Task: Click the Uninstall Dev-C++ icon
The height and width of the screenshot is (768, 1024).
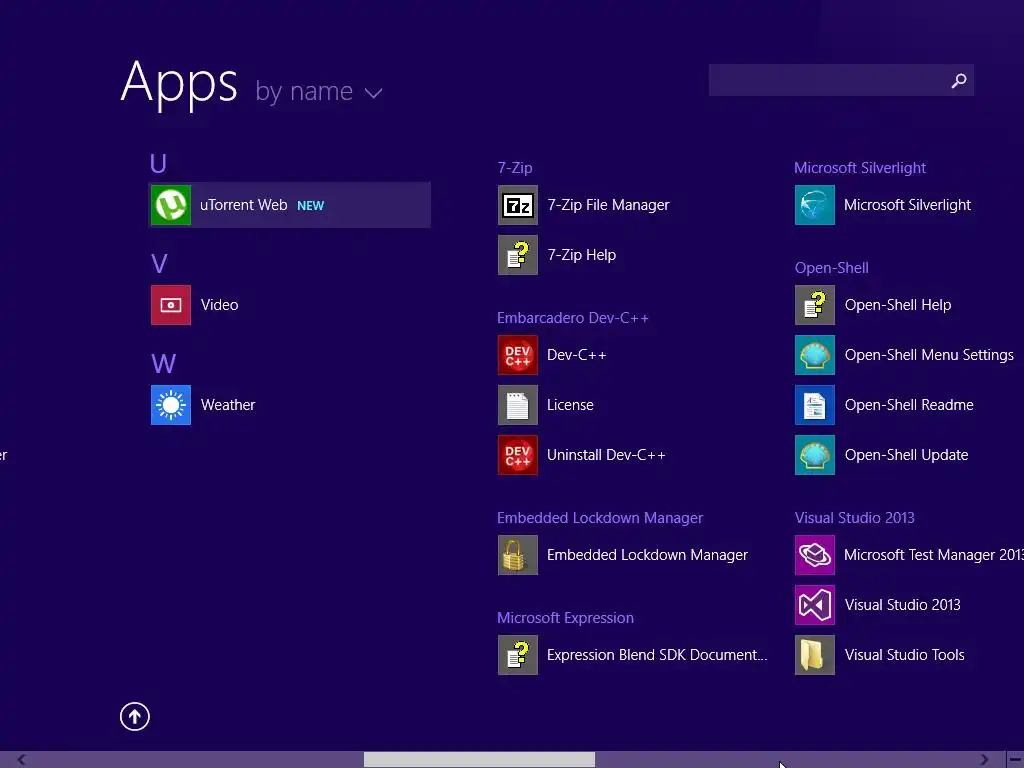Action: tap(518, 455)
